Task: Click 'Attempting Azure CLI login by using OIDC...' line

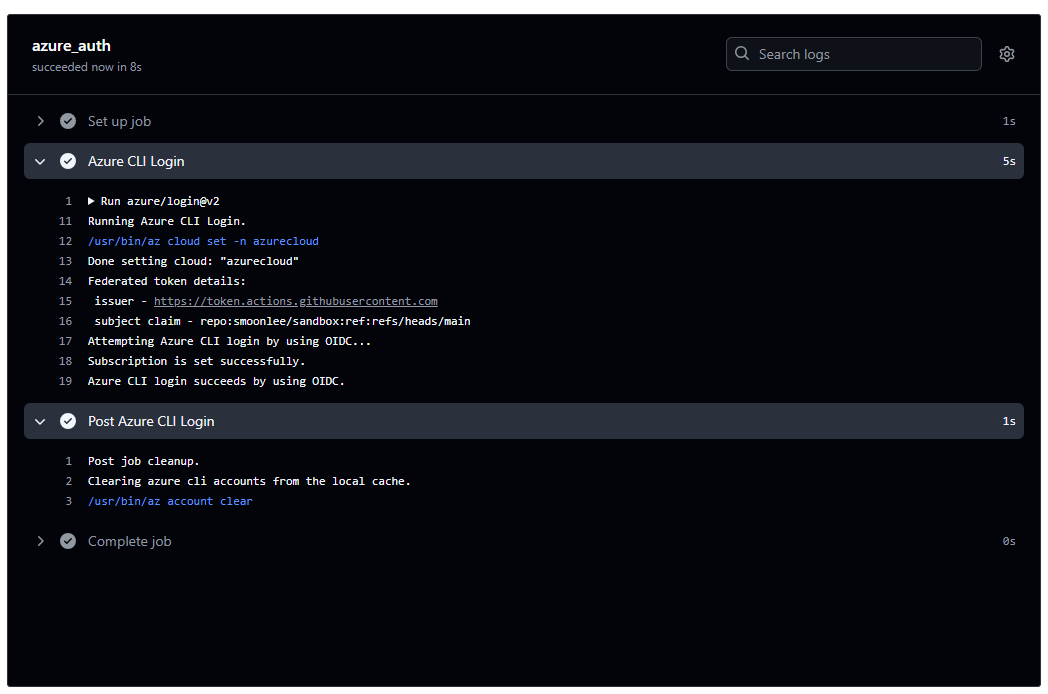Action: coord(229,341)
